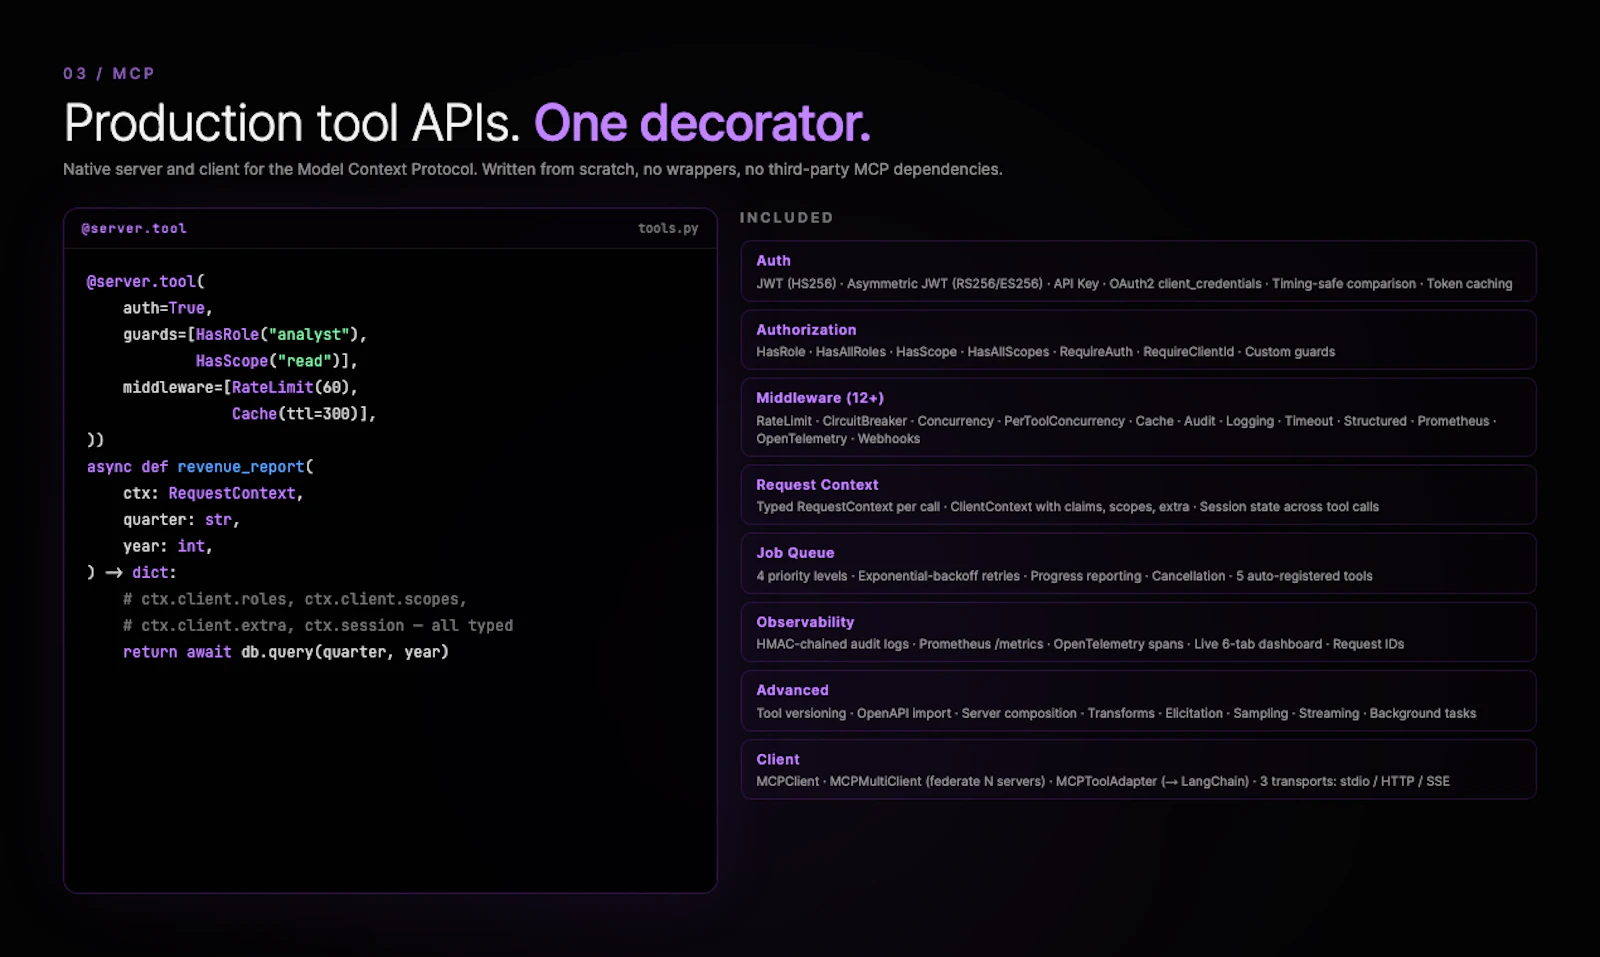The image size is (1600, 957).
Task: Click the purple "One decorator." heading text
Action: pos(702,123)
